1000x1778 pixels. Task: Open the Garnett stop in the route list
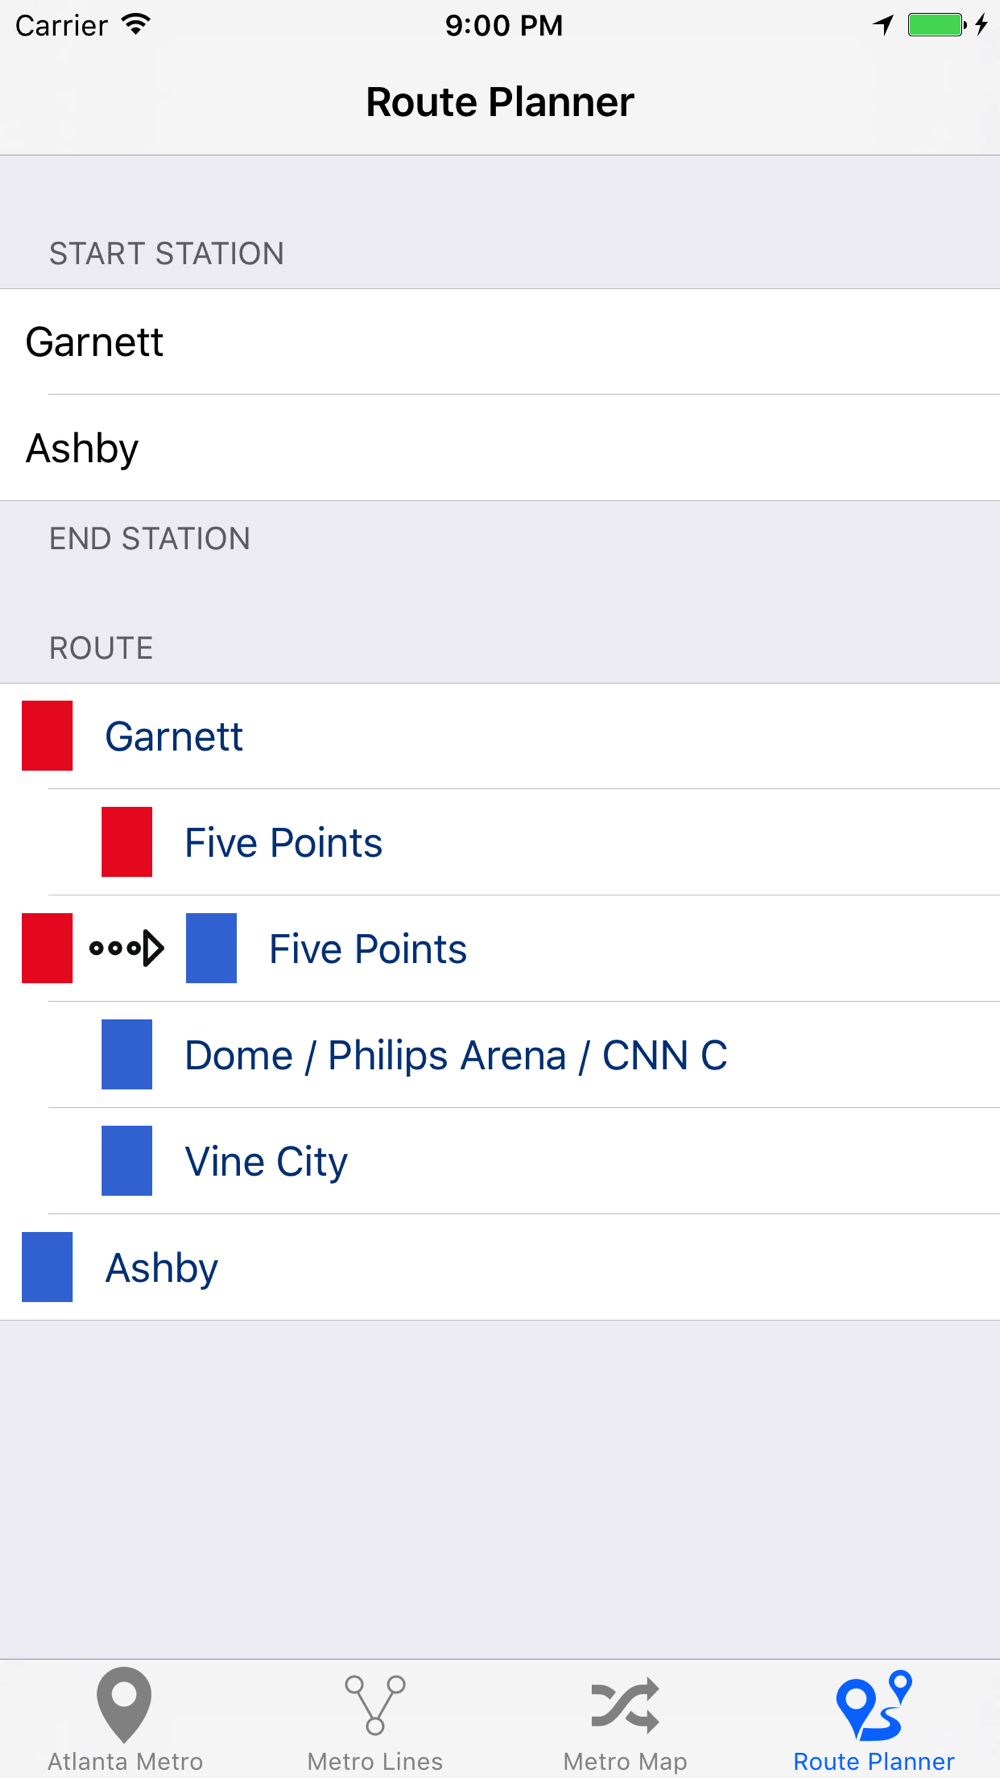(x=174, y=737)
